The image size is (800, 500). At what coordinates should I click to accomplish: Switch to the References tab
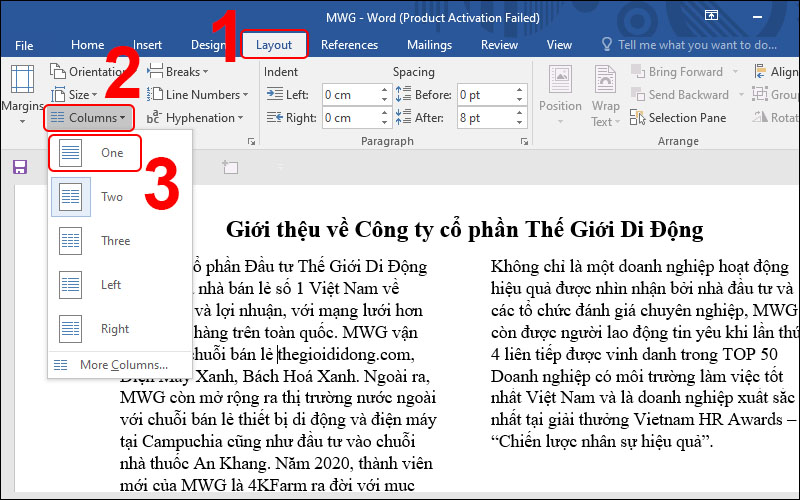click(349, 45)
